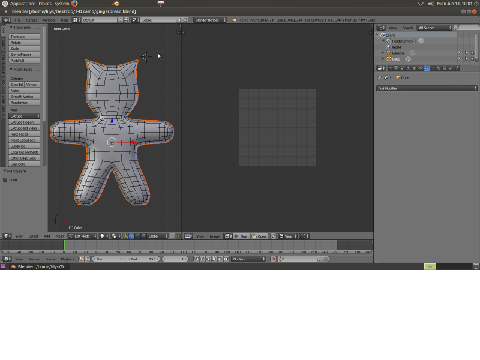
Task: Toggle renderability of the Cube row
Action: (472, 59)
